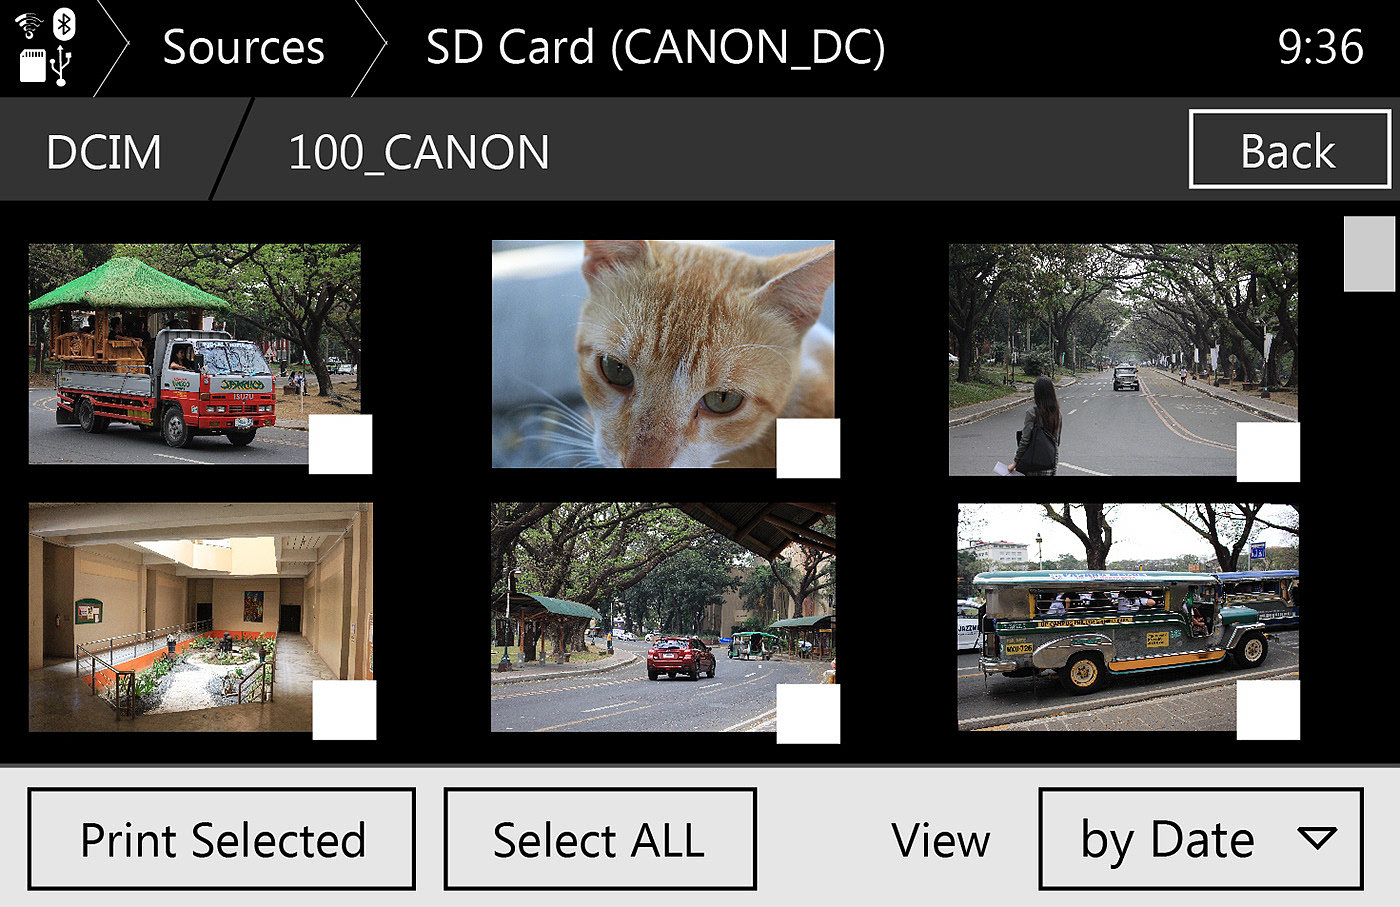The height and width of the screenshot is (907, 1400).
Task: Tap the Bluetooth status icon
Action: [64, 24]
